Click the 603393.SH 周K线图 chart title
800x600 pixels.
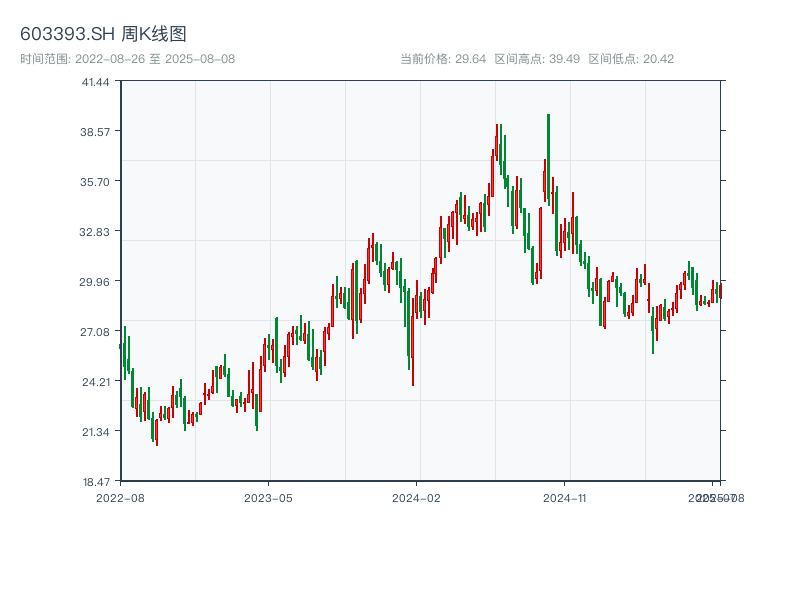point(103,34)
